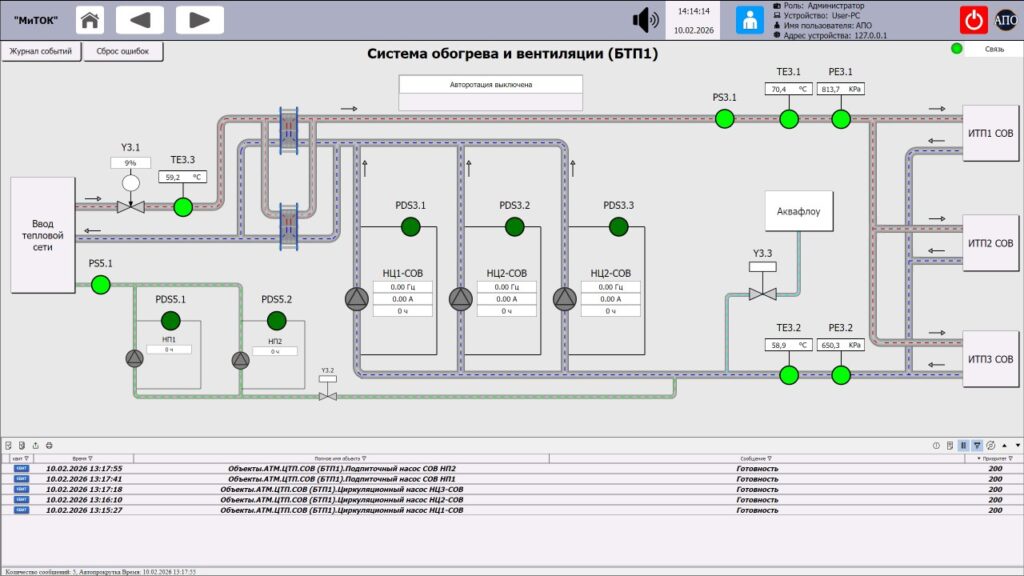Navigate back with the left arrow
Viewport: 1024px width, 576px height.
click(140, 20)
